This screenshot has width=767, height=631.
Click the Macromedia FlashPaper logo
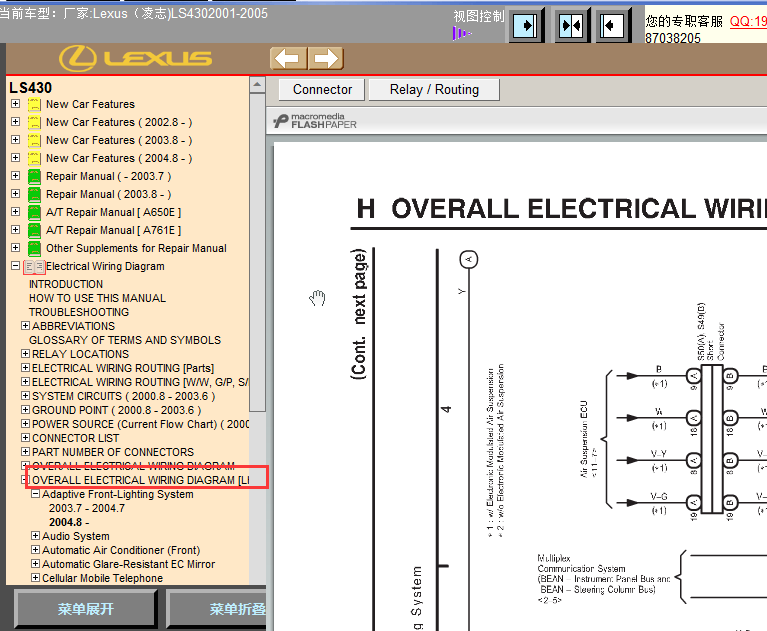coord(315,121)
